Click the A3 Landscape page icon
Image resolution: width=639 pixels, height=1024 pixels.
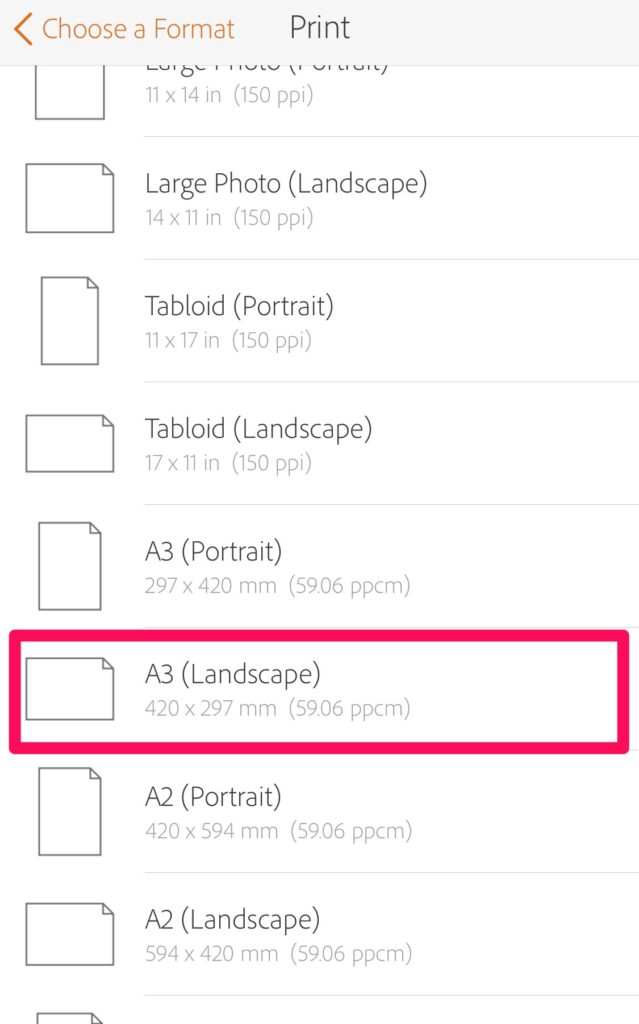pyautogui.click(x=70, y=689)
